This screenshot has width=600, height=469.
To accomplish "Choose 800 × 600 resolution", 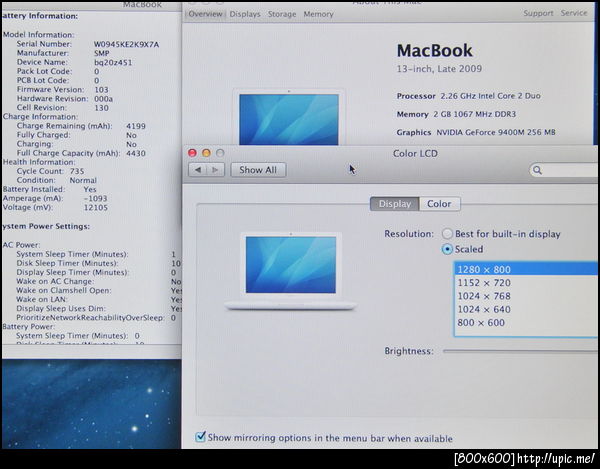I will click(x=526, y=322).
